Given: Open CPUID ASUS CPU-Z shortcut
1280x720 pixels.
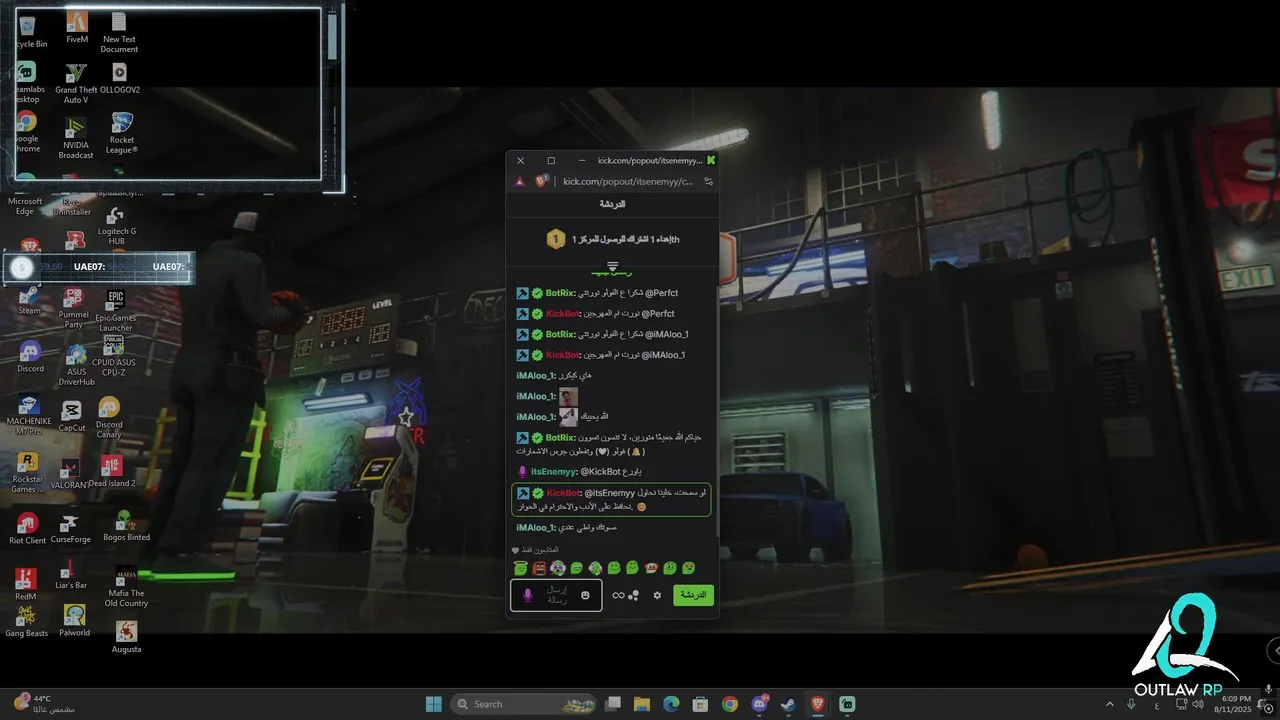Looking at the screenshot, I should click(113, 355).
